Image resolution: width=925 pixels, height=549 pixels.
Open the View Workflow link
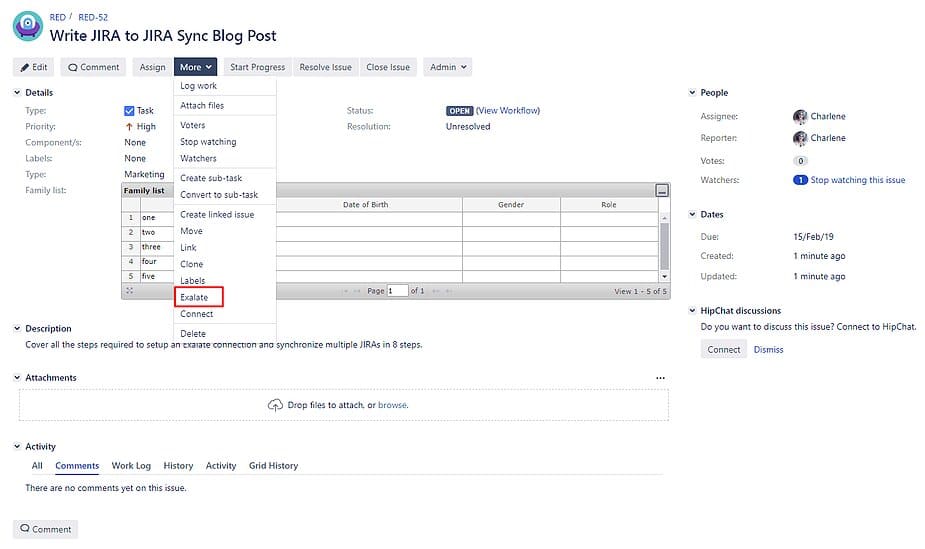coord(508,111)
